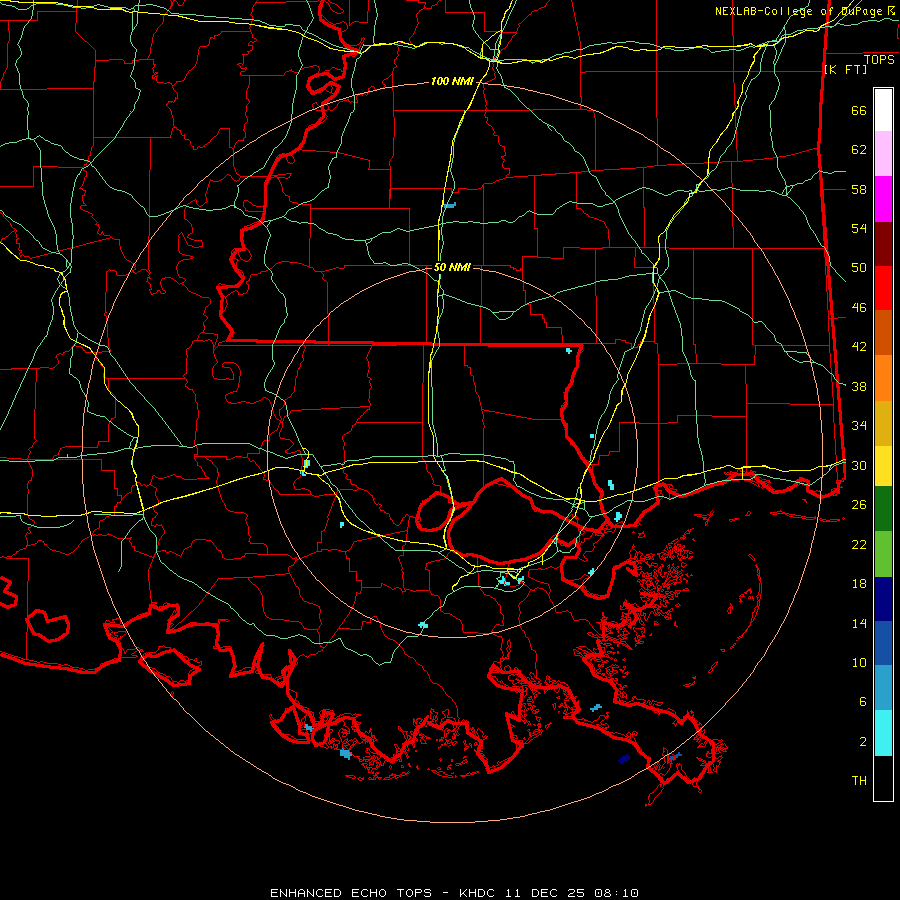
Task: Click the 50 value on the scale
Action: (859, 268)
